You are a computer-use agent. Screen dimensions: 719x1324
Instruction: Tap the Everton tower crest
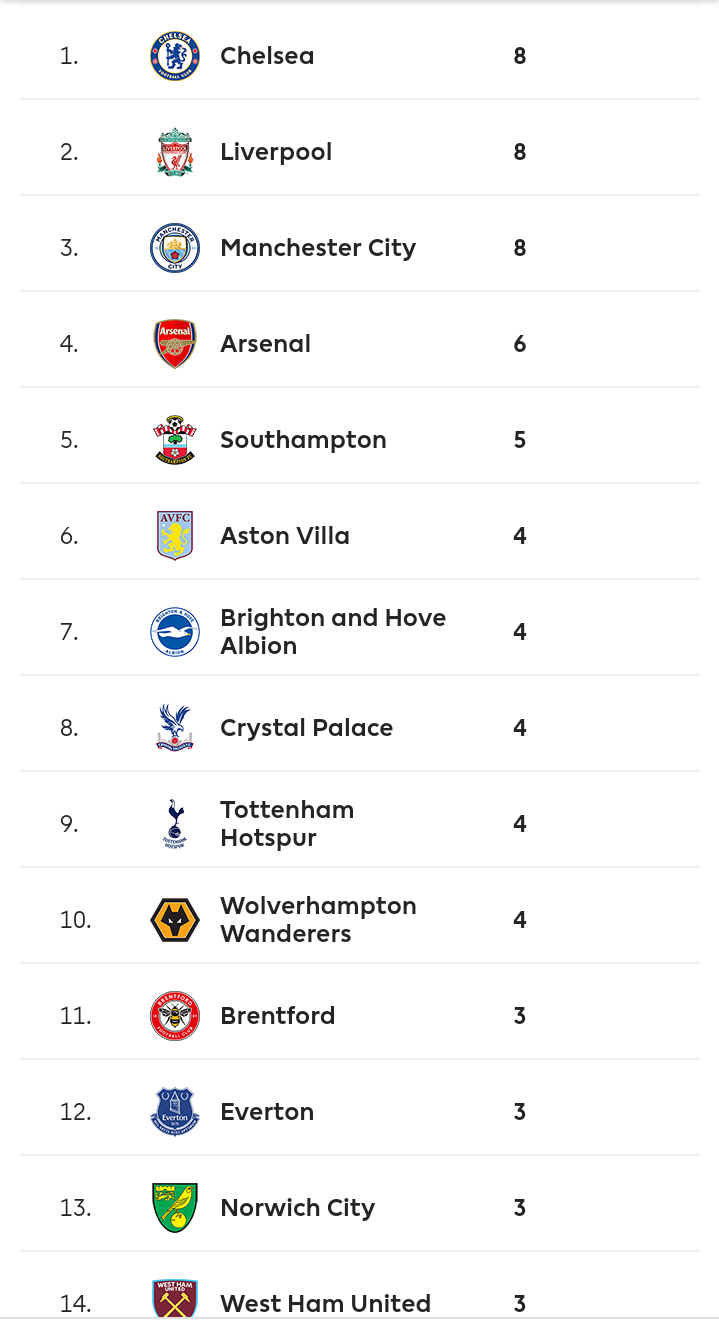point(175,1112)
